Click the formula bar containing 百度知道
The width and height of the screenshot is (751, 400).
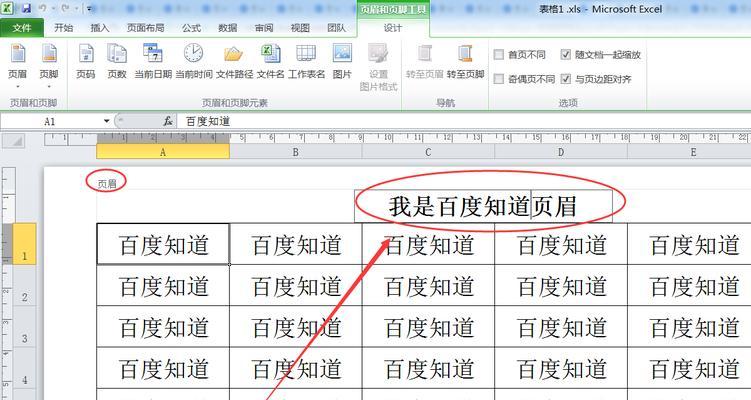463,121
